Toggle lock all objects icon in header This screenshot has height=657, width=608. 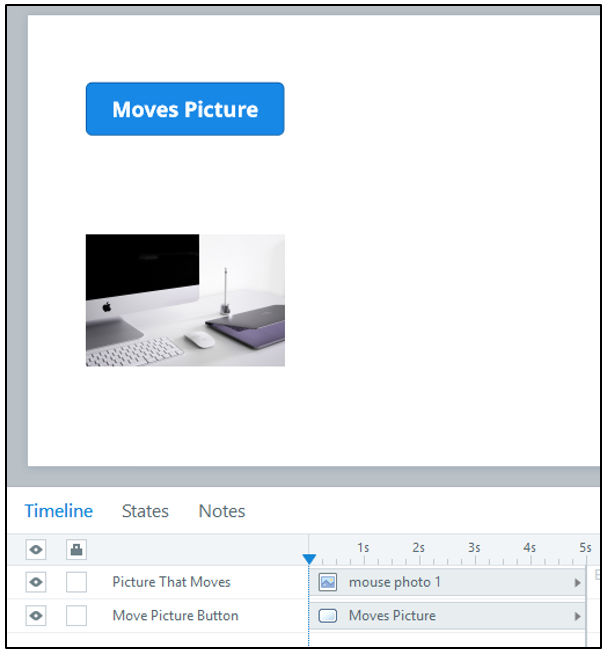click(x=76, y=549)
